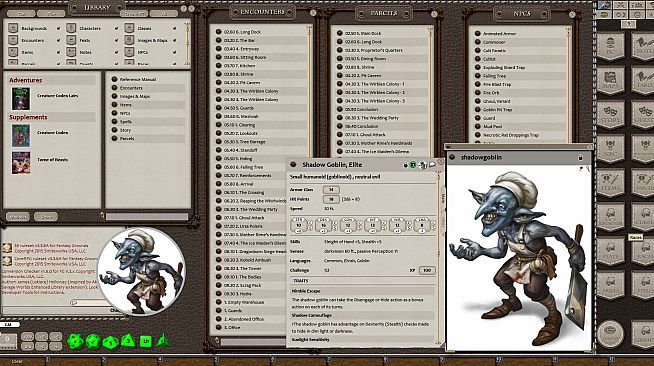Viewport: 654px width, 366px height.
Task: Open Encounters entry in Library module list
Action: tap(148, 88)
